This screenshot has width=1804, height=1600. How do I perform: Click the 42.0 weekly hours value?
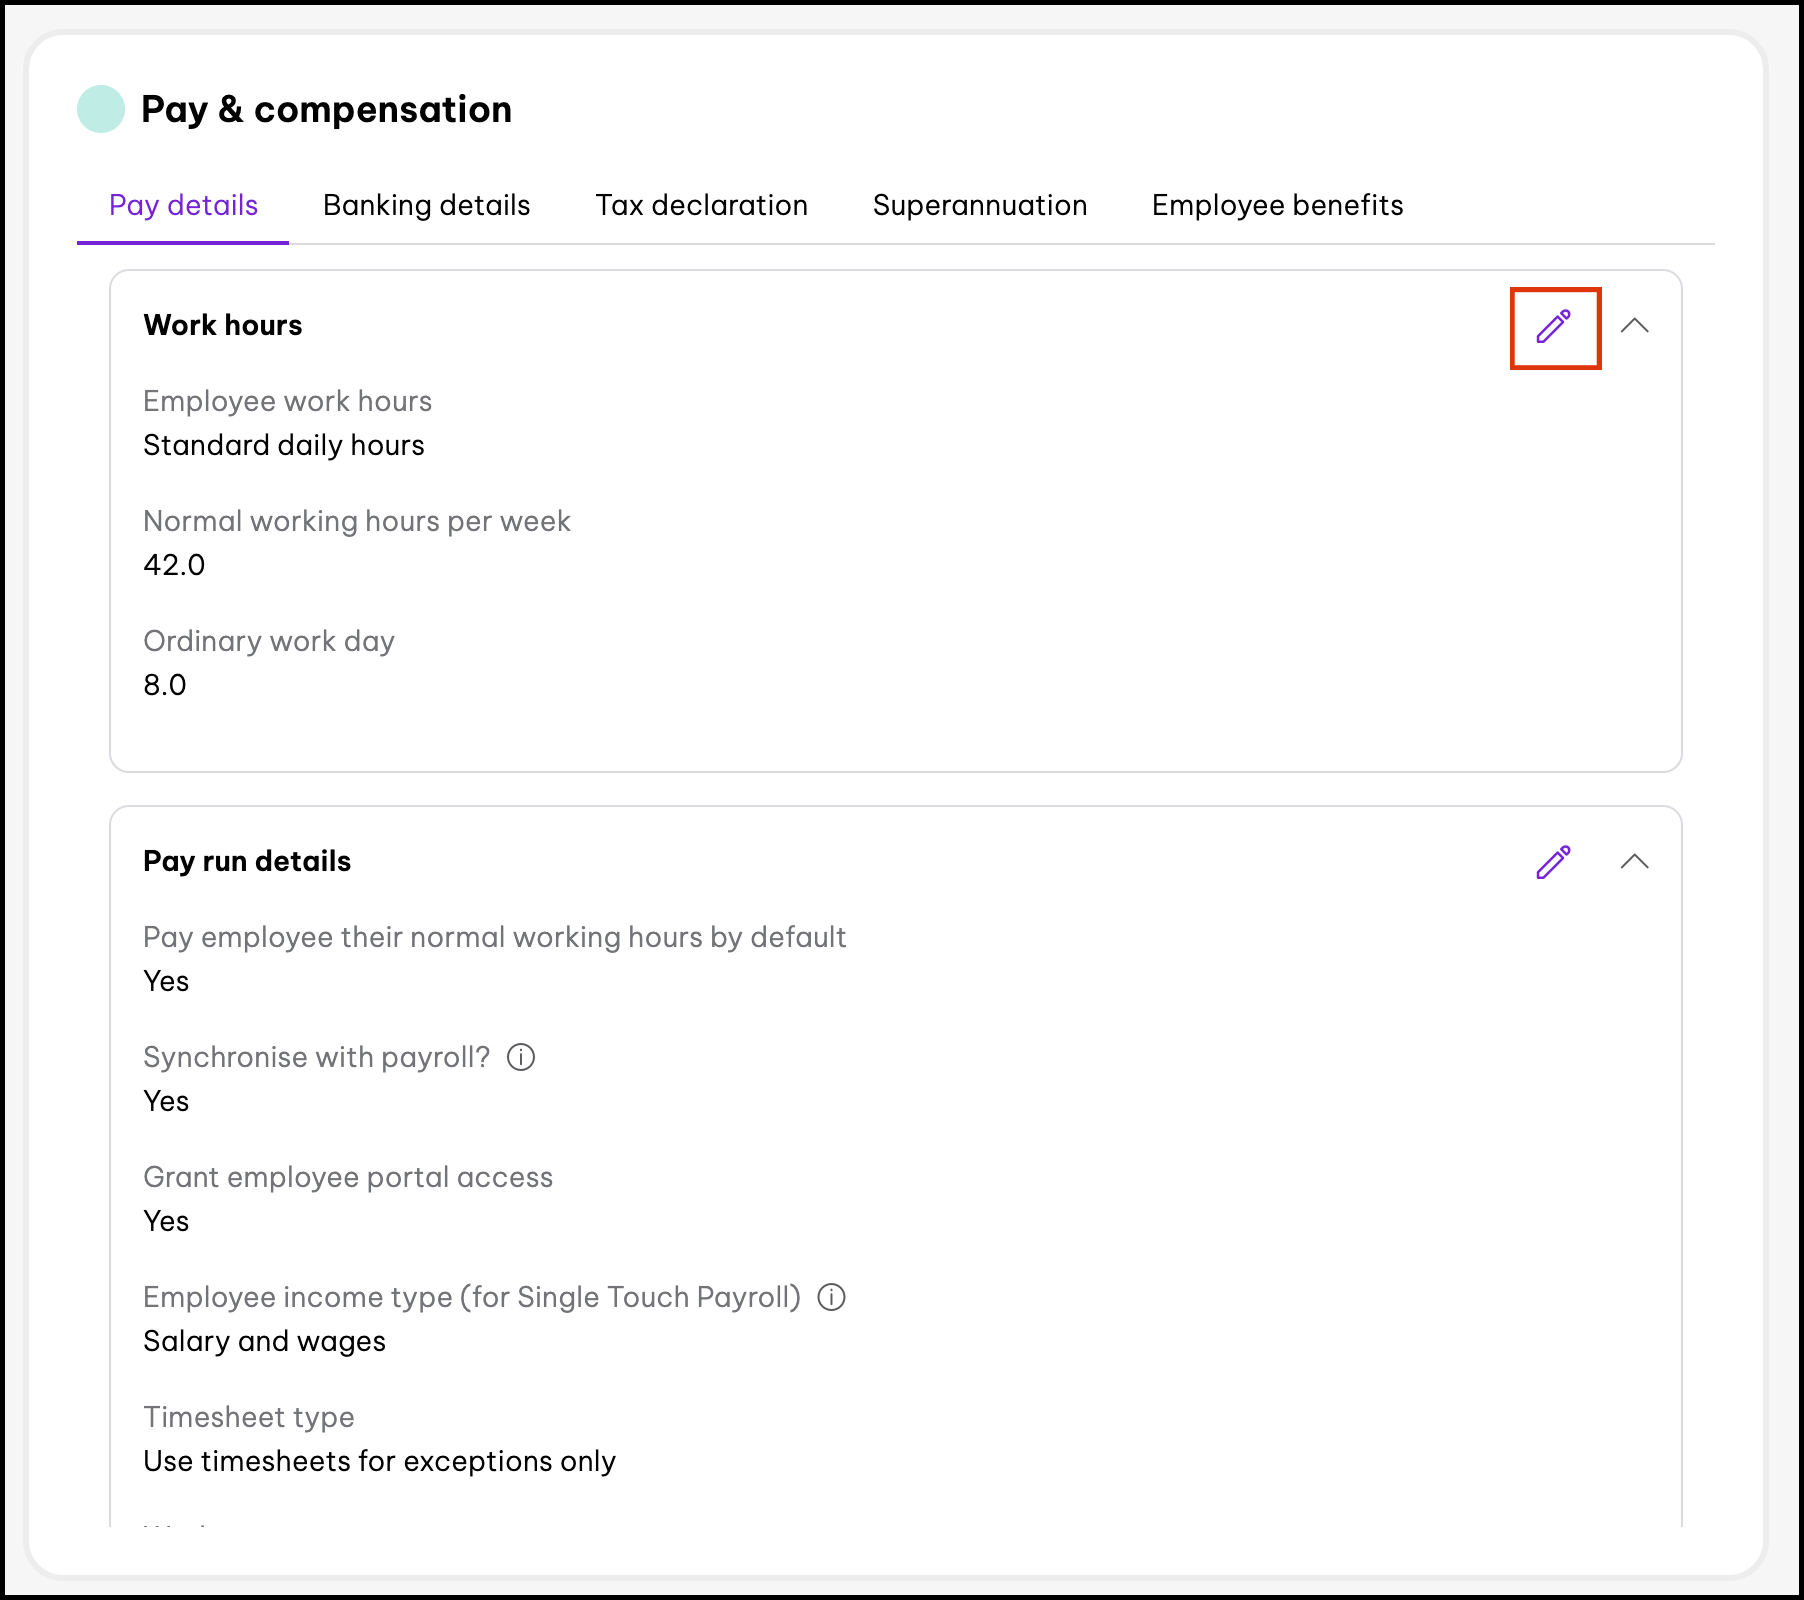point(174,565)
